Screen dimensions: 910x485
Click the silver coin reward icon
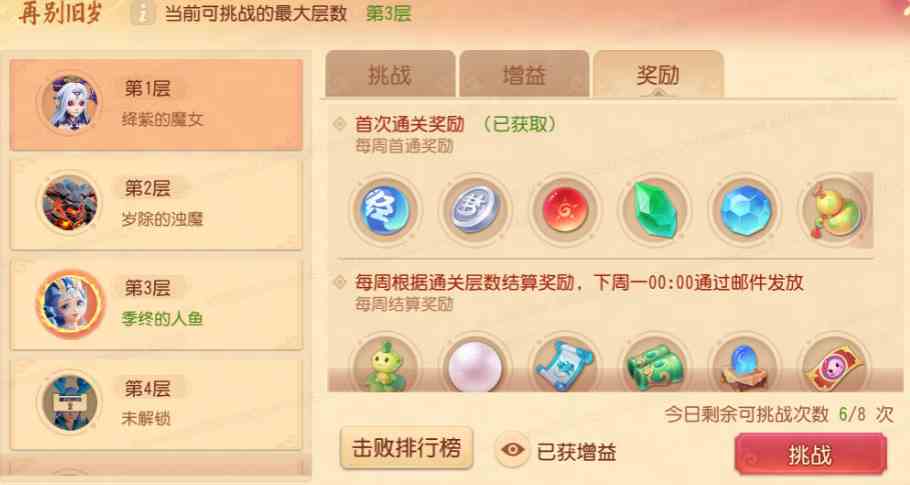point(475,209)
